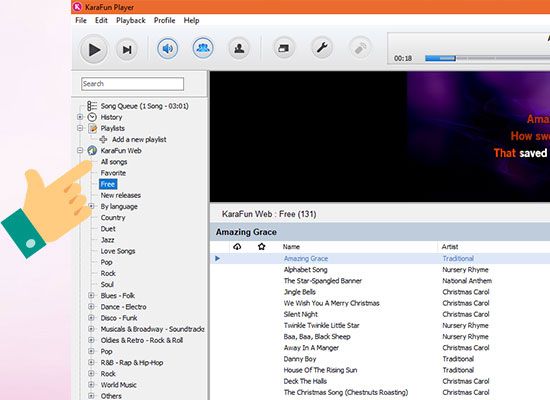Open the Edit menu
This screenshot has height=400, width=550.
click(x=101, y=20)
